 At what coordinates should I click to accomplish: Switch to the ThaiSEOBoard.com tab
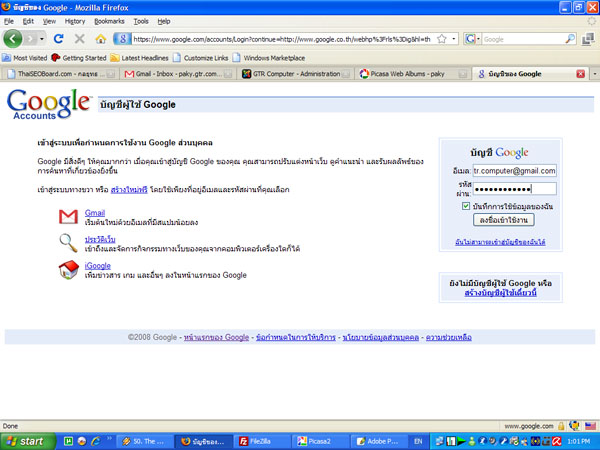click(60, 73)
